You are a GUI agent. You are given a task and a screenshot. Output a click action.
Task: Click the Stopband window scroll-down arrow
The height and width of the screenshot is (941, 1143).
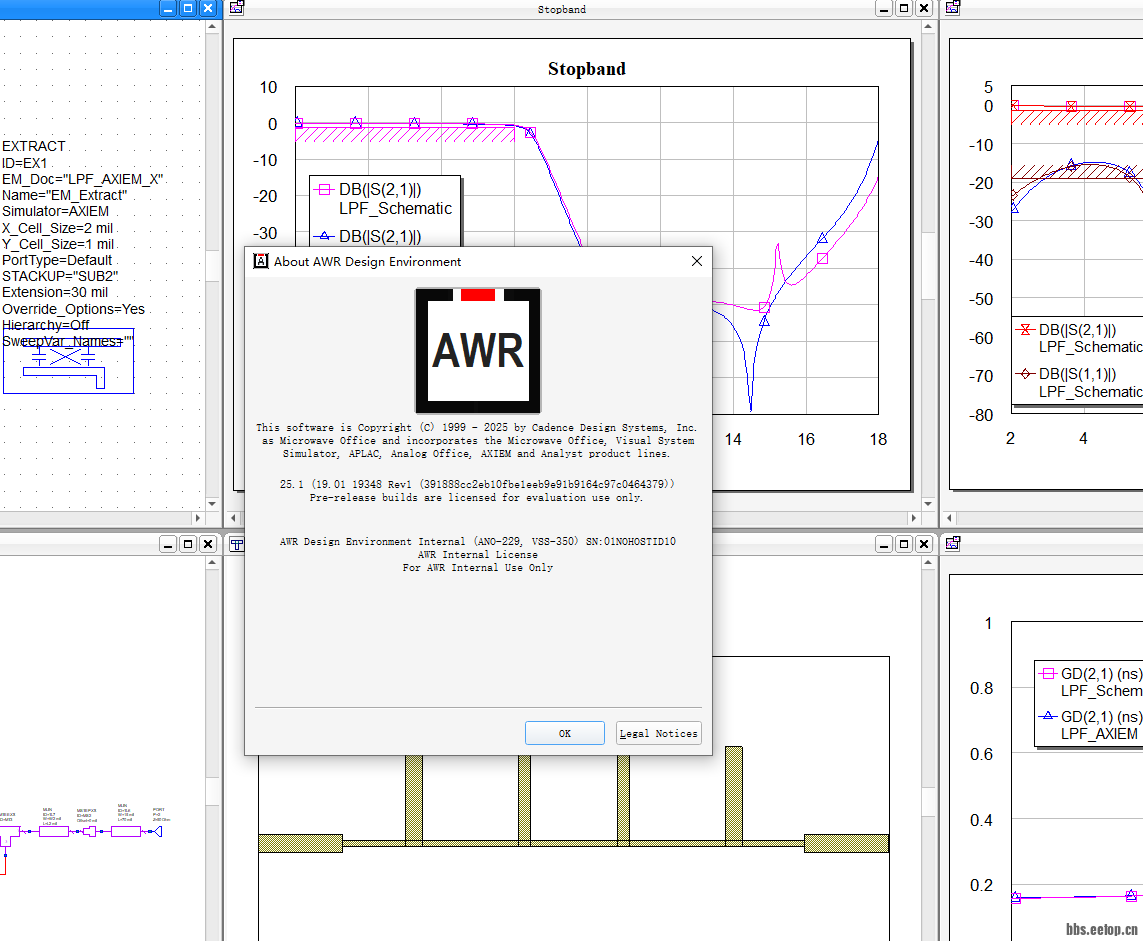(928, 503)
